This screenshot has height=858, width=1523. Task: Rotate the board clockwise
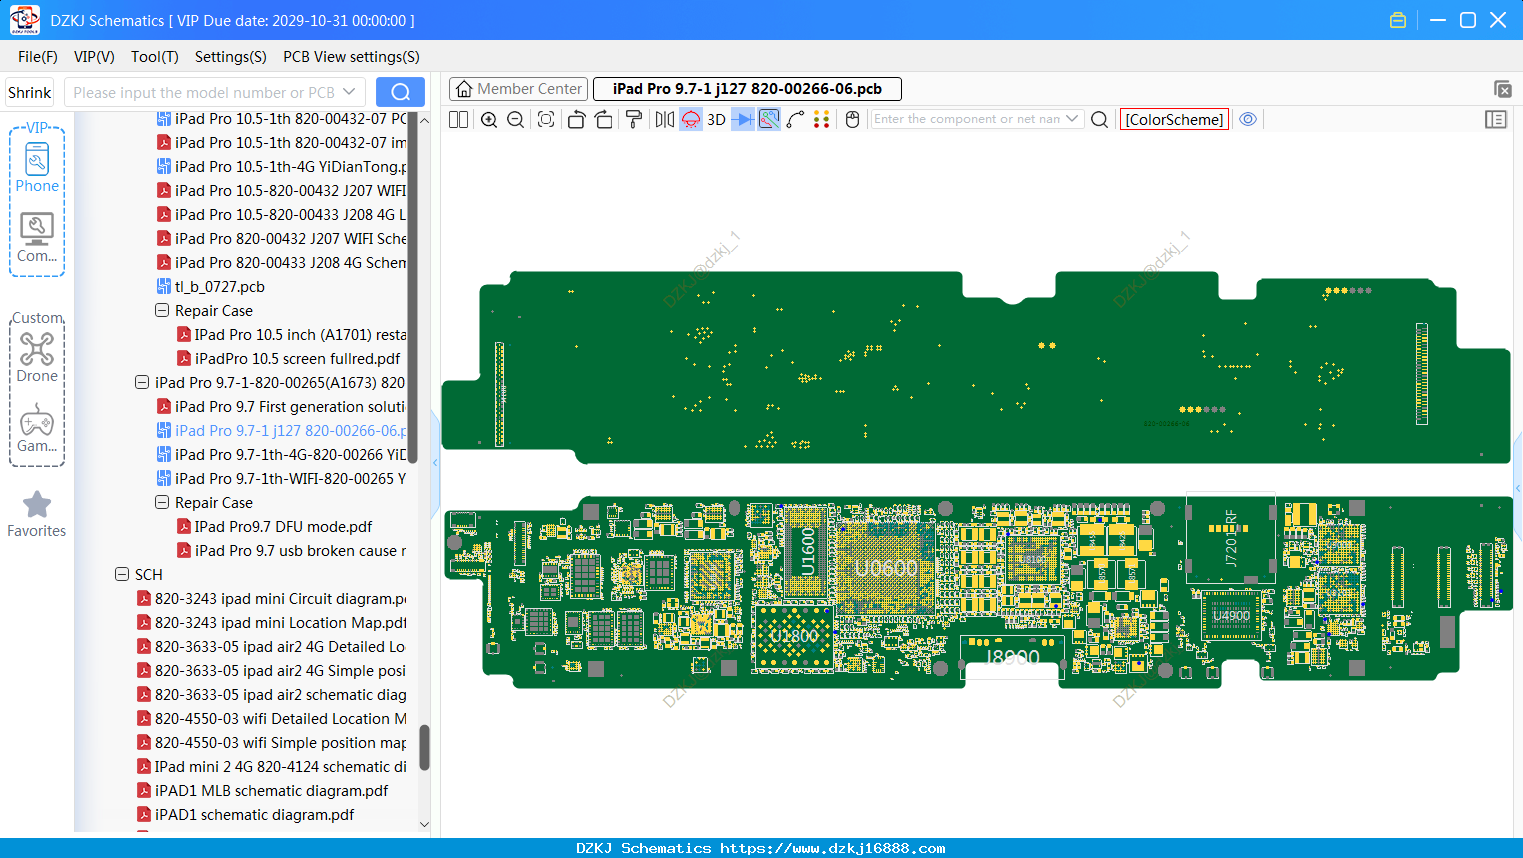point(604,119)
